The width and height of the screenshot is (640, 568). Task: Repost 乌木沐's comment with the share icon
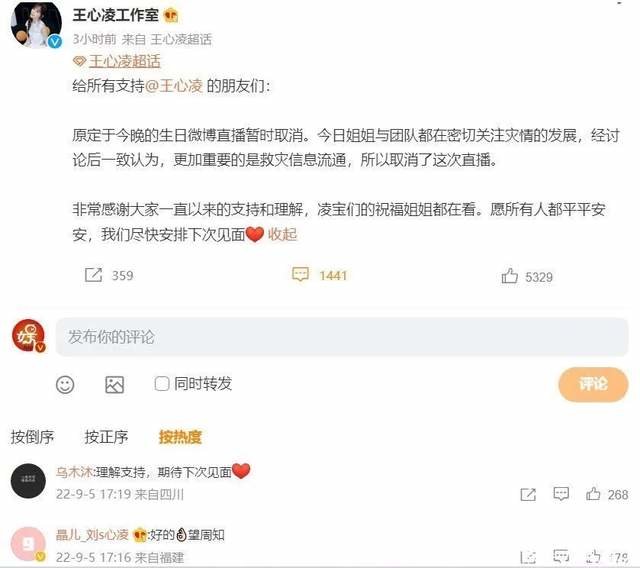pyautogui.click(x=528, y=495)
